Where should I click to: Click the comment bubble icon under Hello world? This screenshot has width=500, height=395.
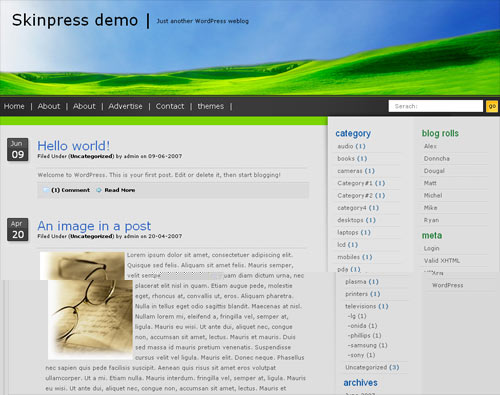tap(46, 190)
